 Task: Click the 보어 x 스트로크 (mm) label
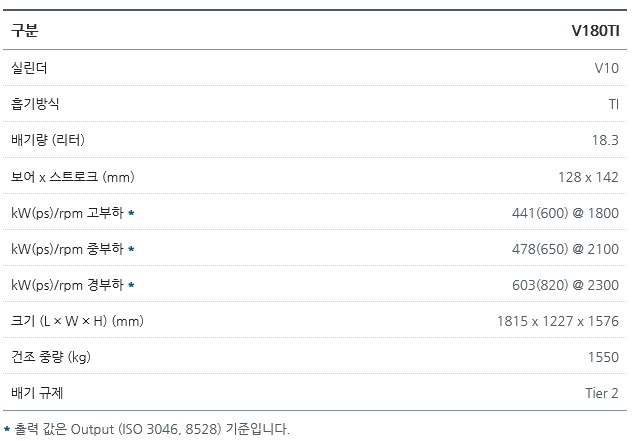(72, 177)
